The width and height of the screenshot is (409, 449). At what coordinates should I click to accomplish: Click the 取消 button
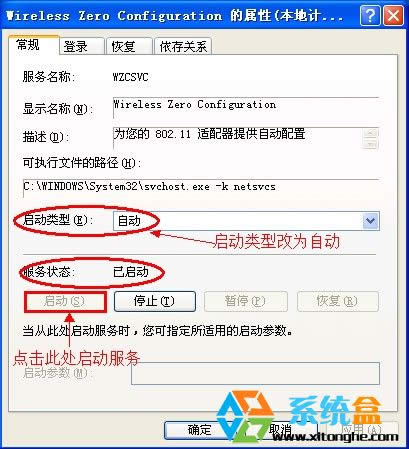click(x=280, y=430)
